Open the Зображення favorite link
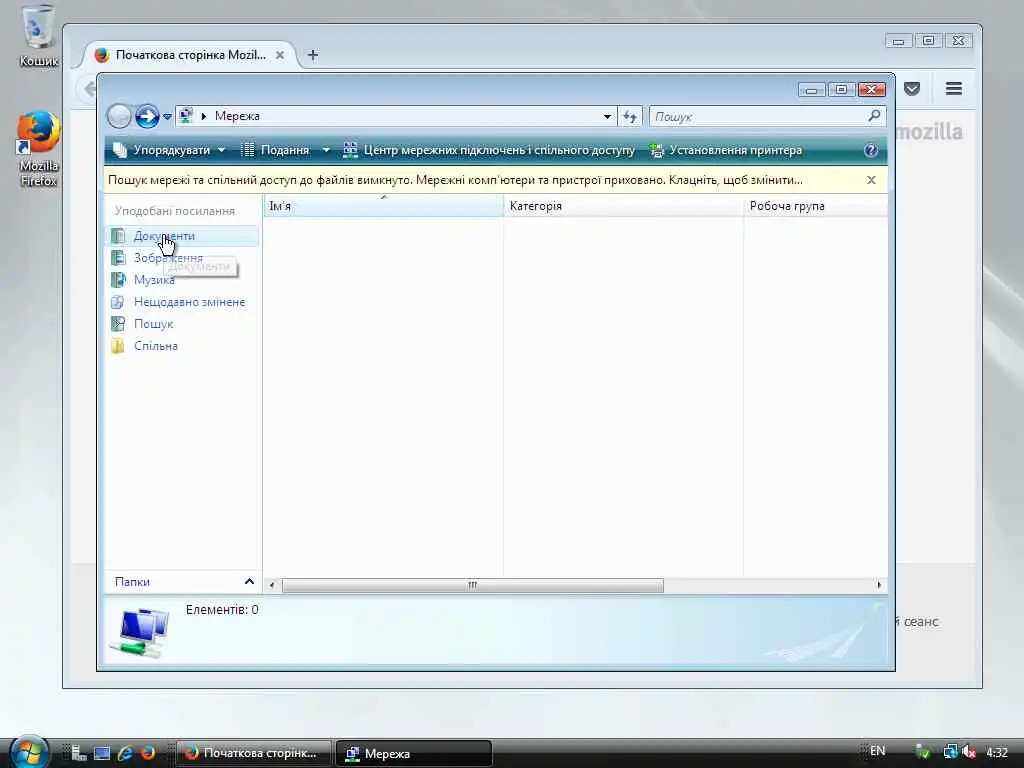 [x=168, y=258]
